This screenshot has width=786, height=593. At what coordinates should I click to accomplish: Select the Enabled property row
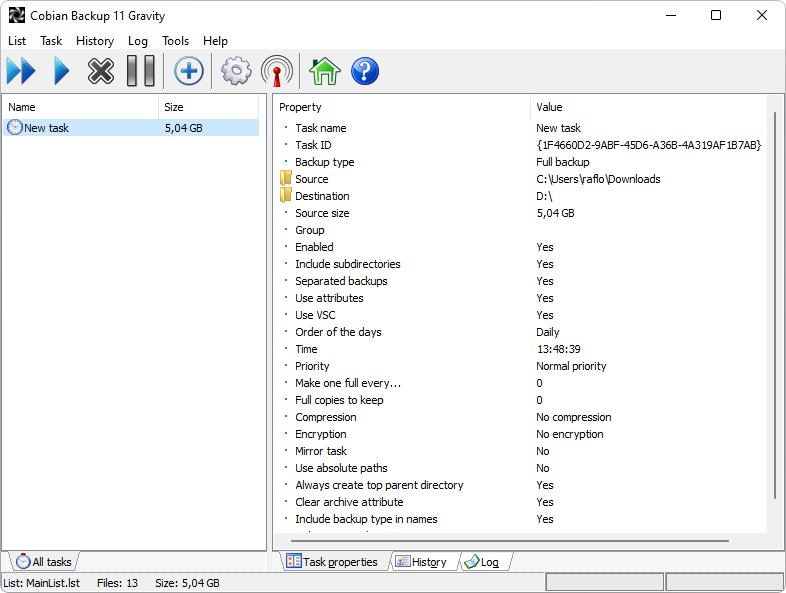click(520, 247)
